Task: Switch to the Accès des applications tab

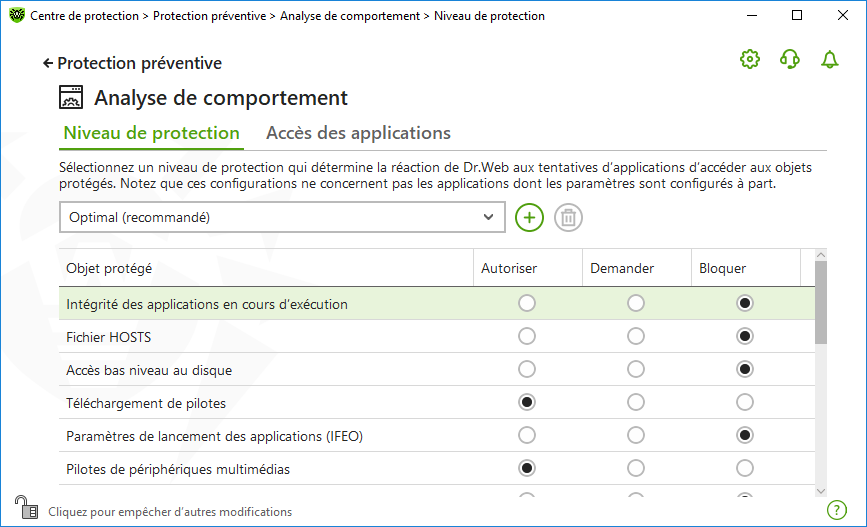Action: point(358,133)
